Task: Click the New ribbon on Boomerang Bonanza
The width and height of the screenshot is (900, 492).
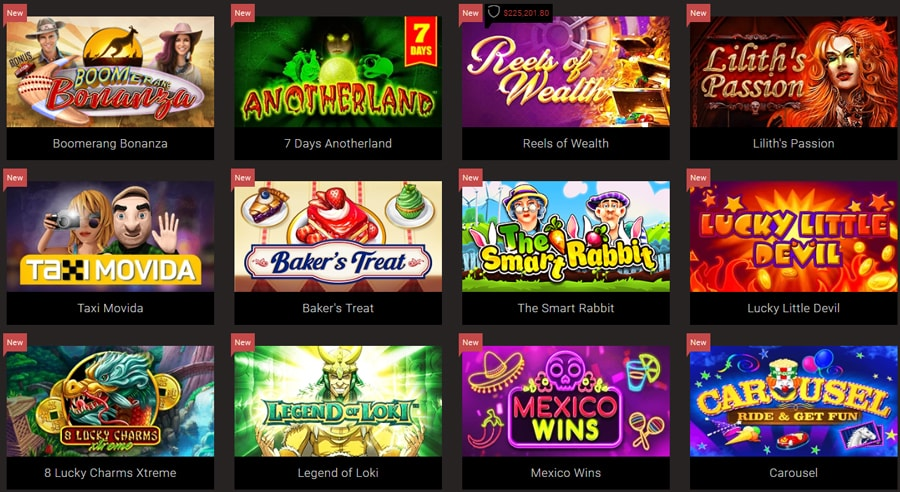Action: (15, 13)
